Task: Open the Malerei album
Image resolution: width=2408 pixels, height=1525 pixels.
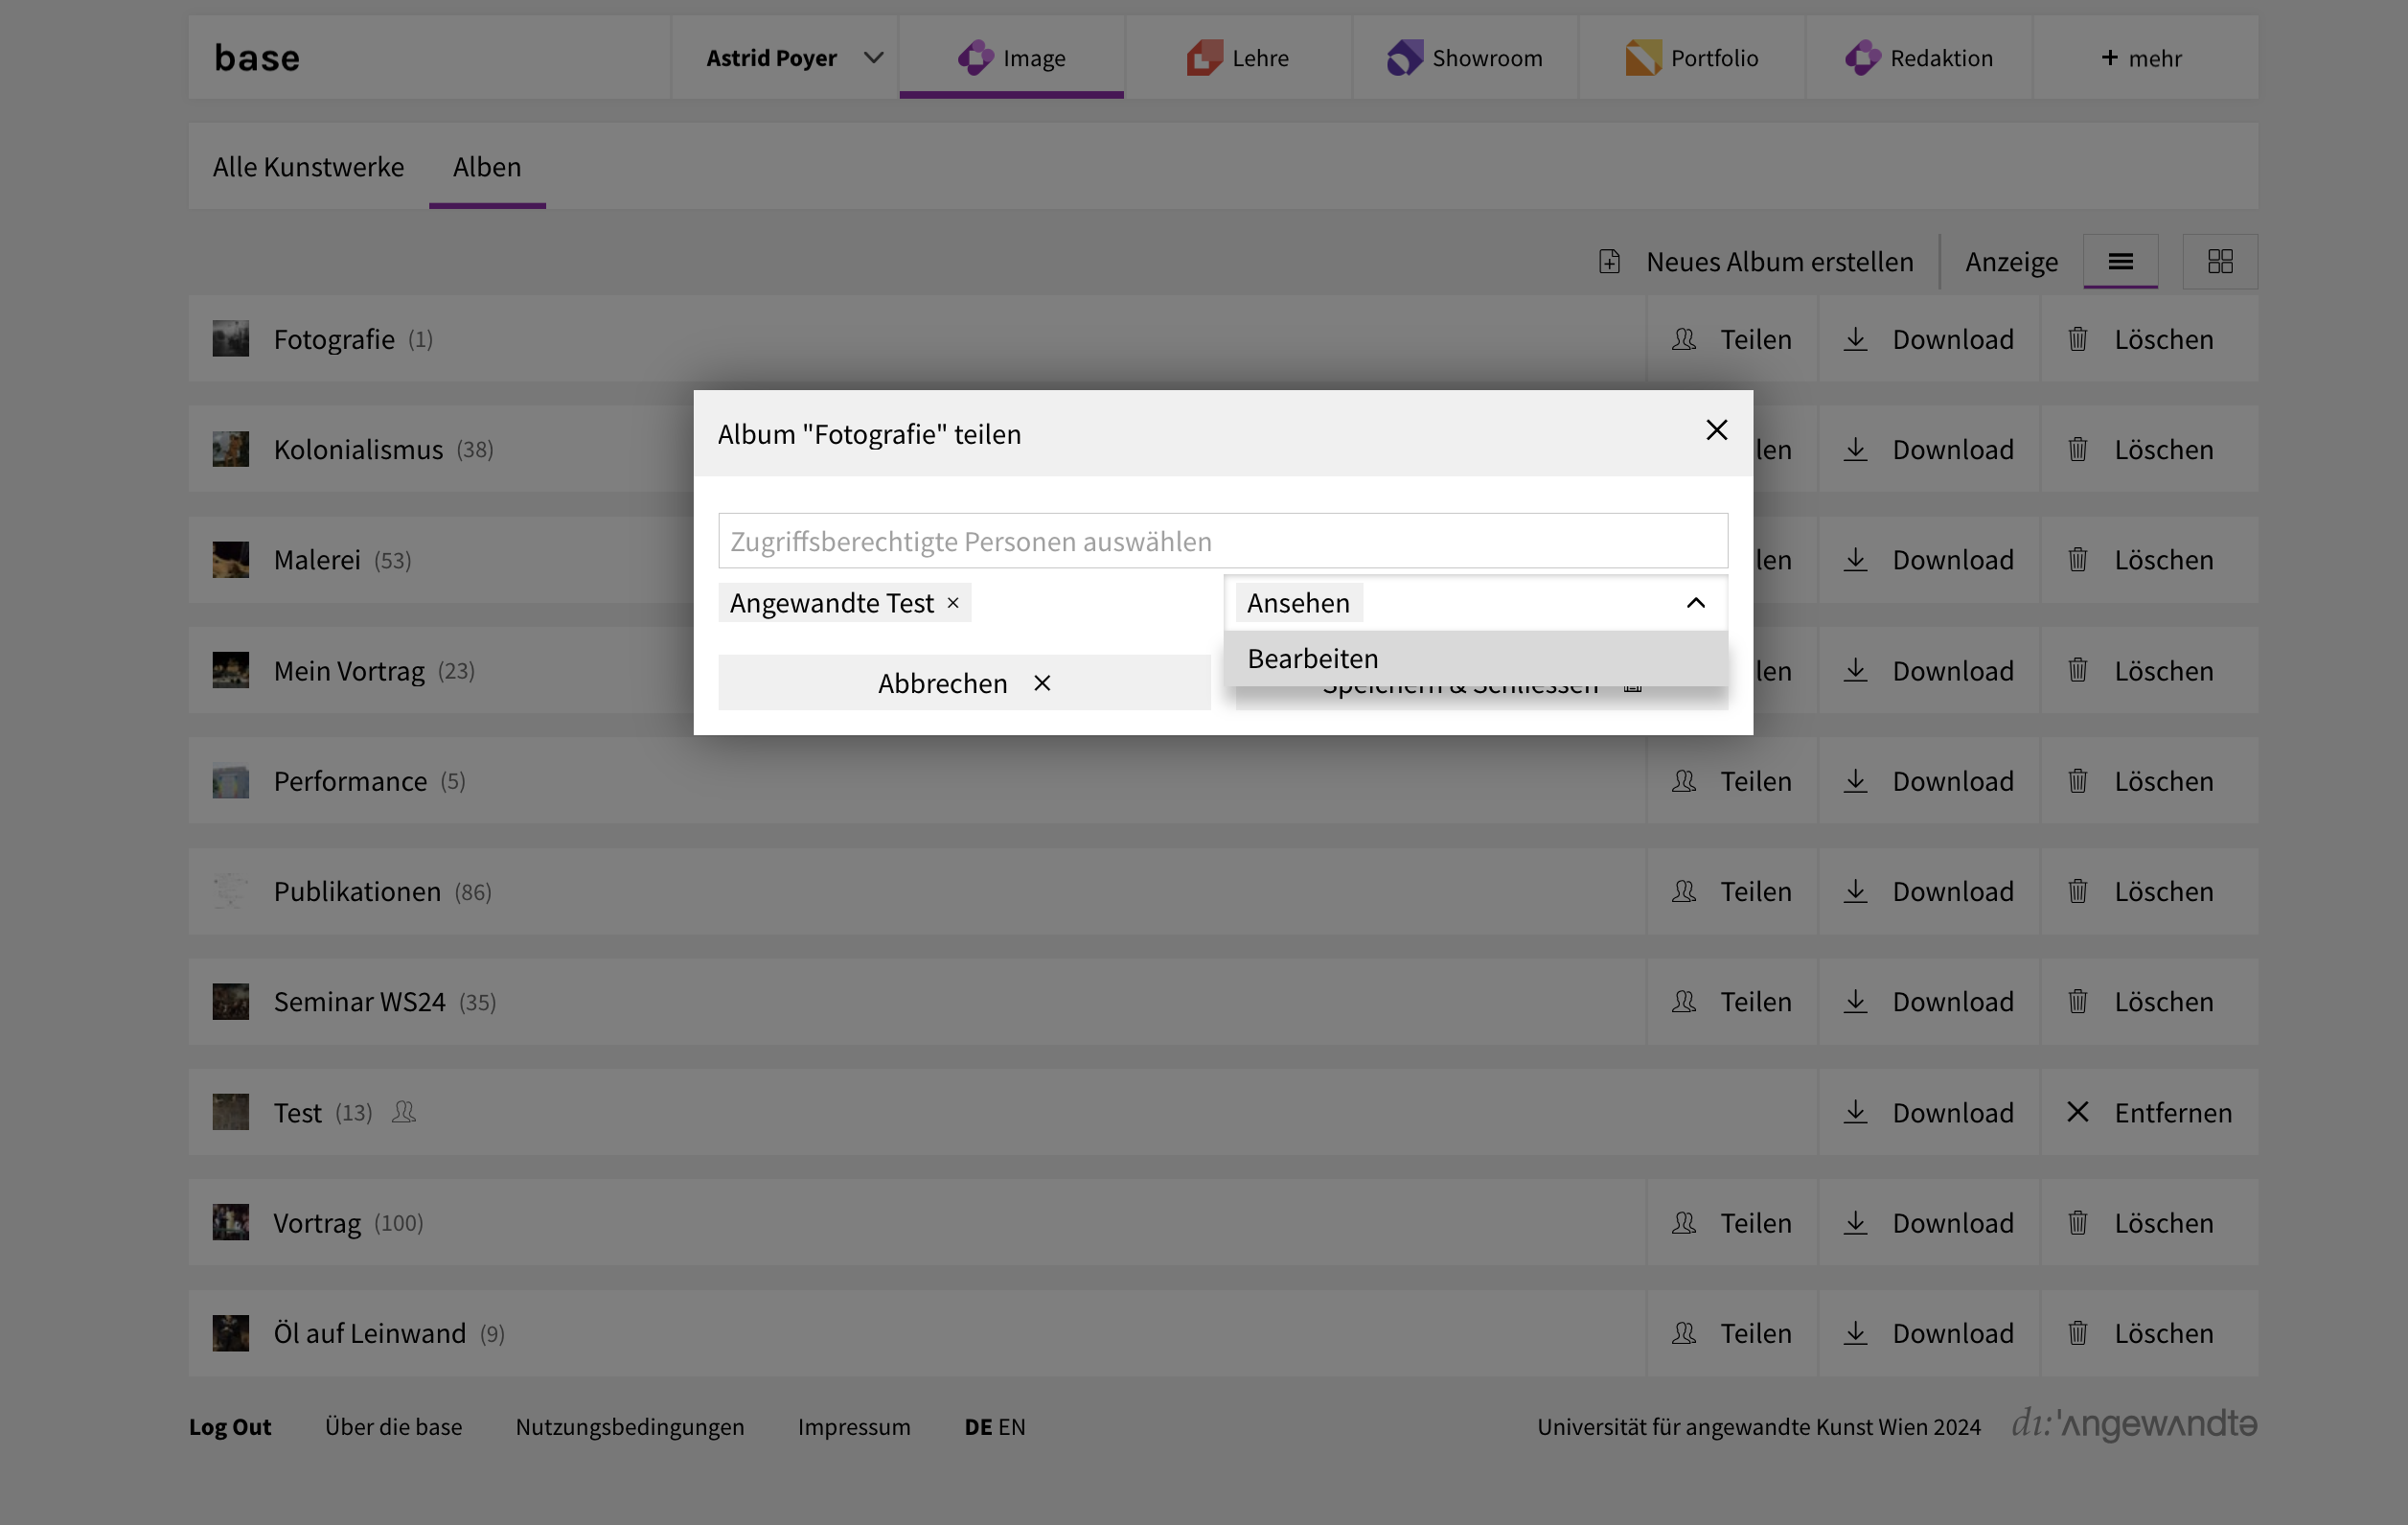Action: point(317,560)
